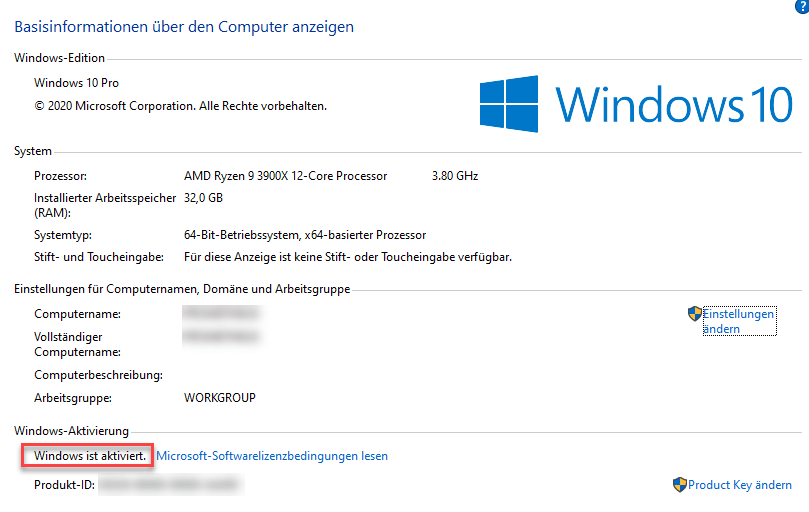
Task: Click the shield icon beside Einstellungen ändern
Action: [x=695, y=313]
